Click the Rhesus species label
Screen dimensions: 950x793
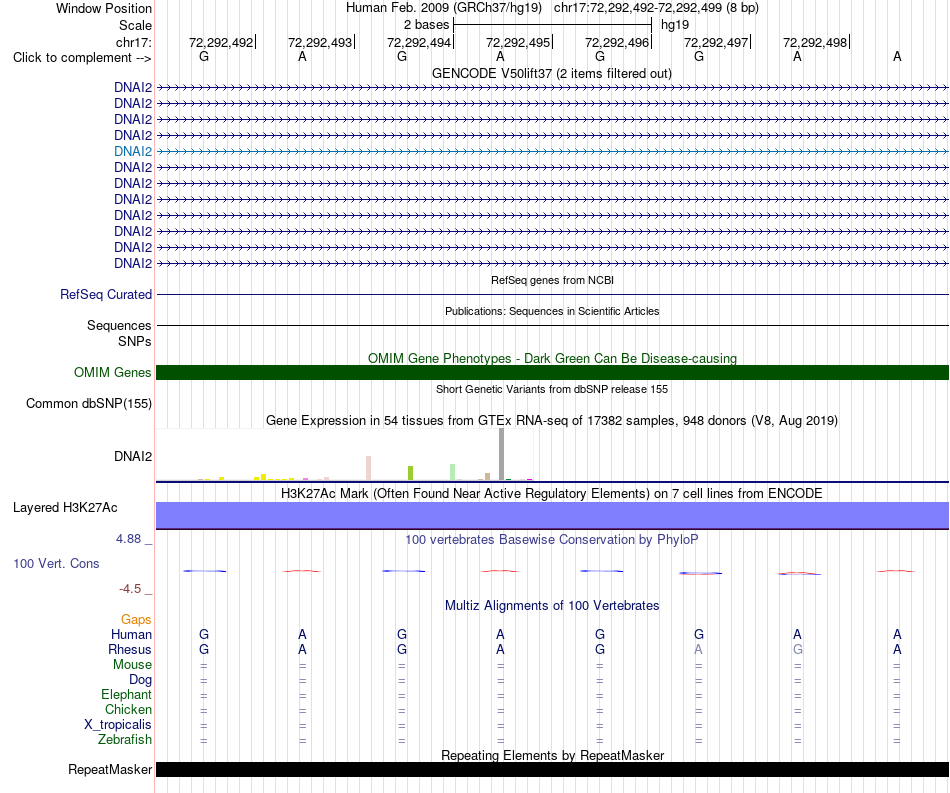(130, 649)
